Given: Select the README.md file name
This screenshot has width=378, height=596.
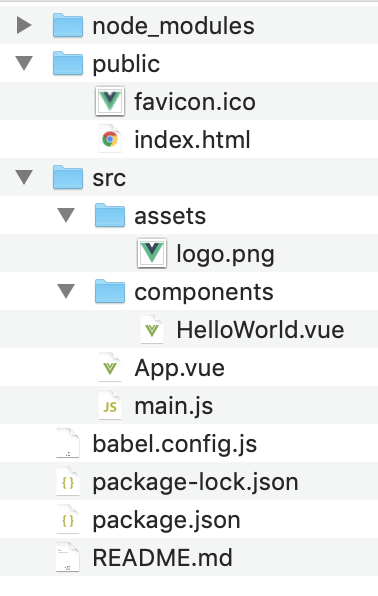Looking at the screenshot, I should click(162, 558).
